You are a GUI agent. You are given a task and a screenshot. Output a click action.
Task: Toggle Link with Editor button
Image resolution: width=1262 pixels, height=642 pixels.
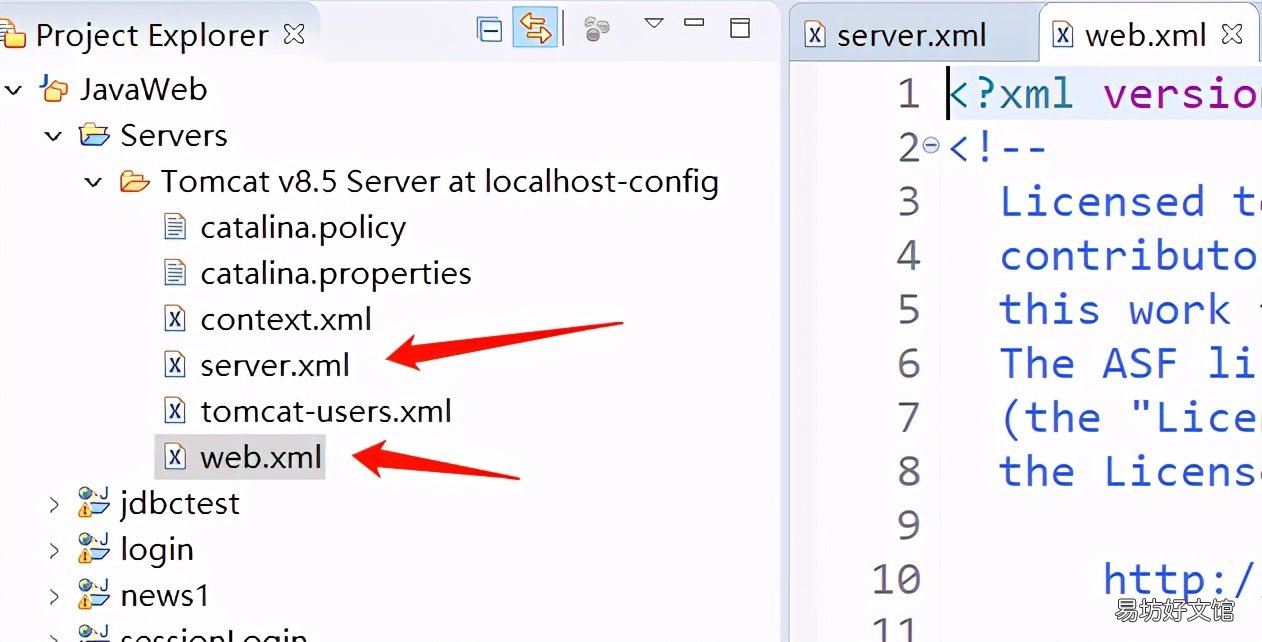point(535,29)
